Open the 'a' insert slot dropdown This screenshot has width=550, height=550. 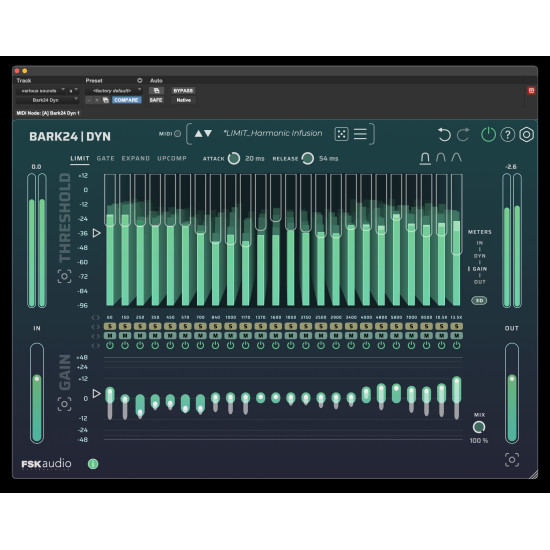(x=73, y=91)
